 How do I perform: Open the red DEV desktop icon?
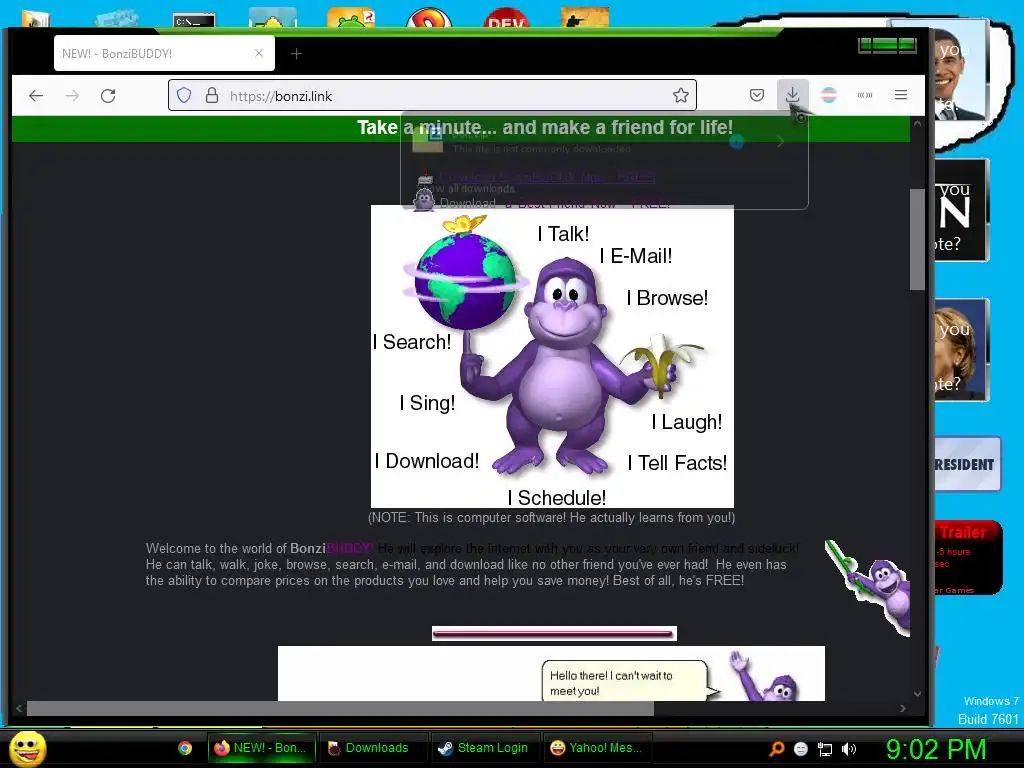click(x=506, y=20)
